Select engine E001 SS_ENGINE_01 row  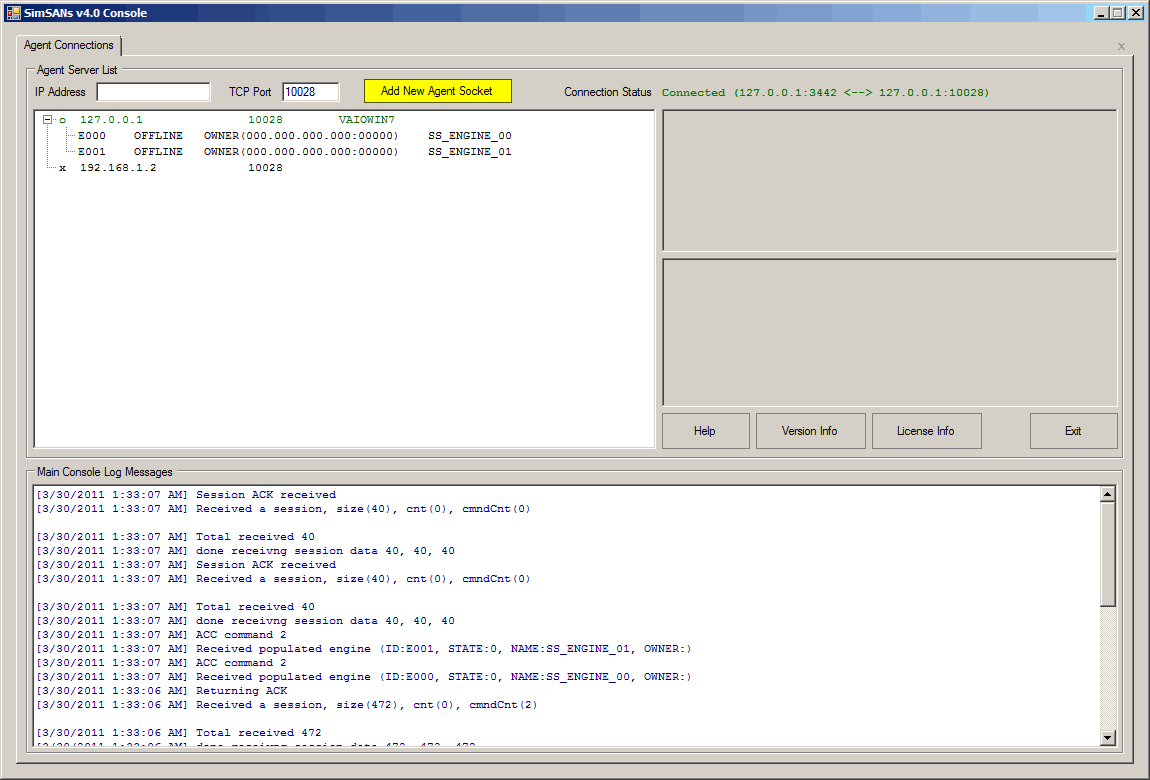[x=294, y=152]
